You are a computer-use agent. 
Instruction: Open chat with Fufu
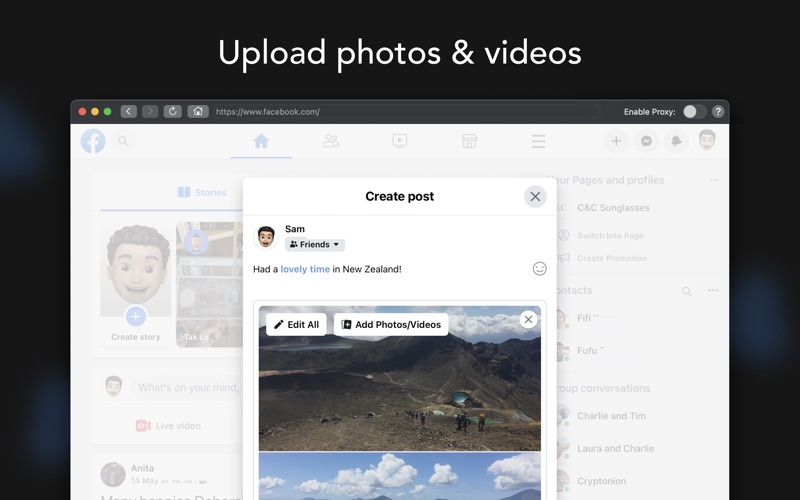[587, 351]
